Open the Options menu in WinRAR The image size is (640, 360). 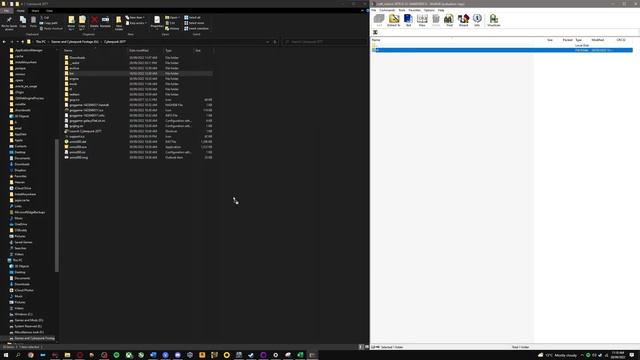tap(429, 10)
